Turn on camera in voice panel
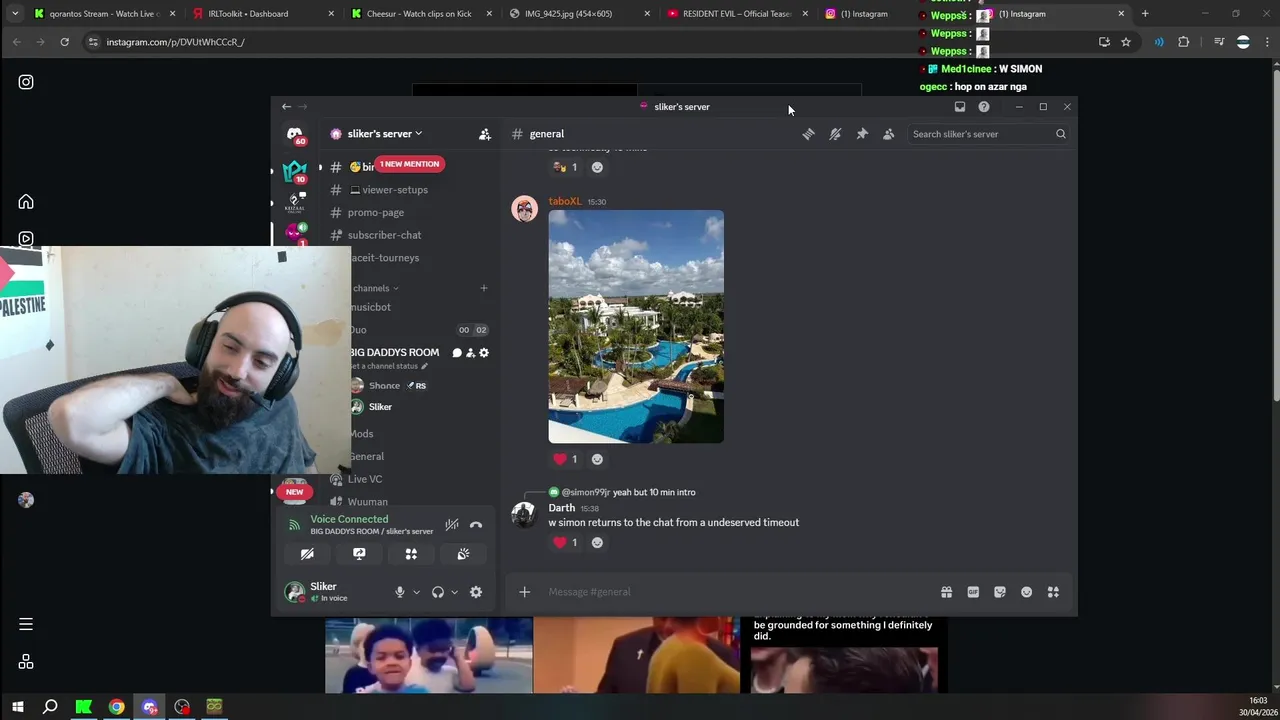 point(307,554)
